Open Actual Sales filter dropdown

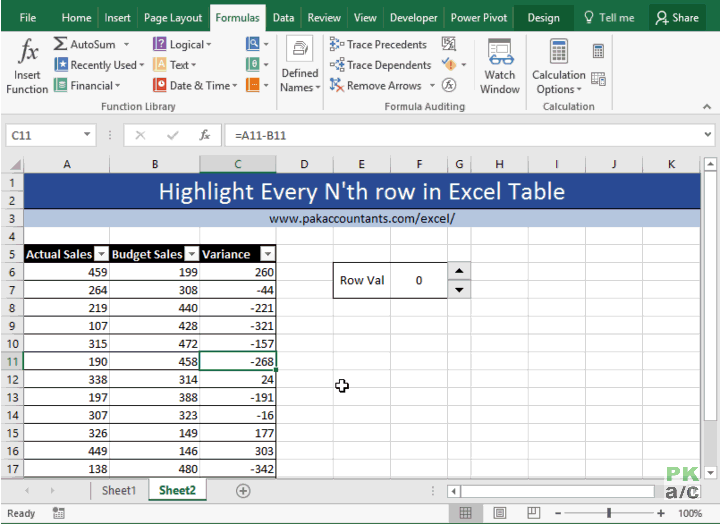tap(101, 254)
